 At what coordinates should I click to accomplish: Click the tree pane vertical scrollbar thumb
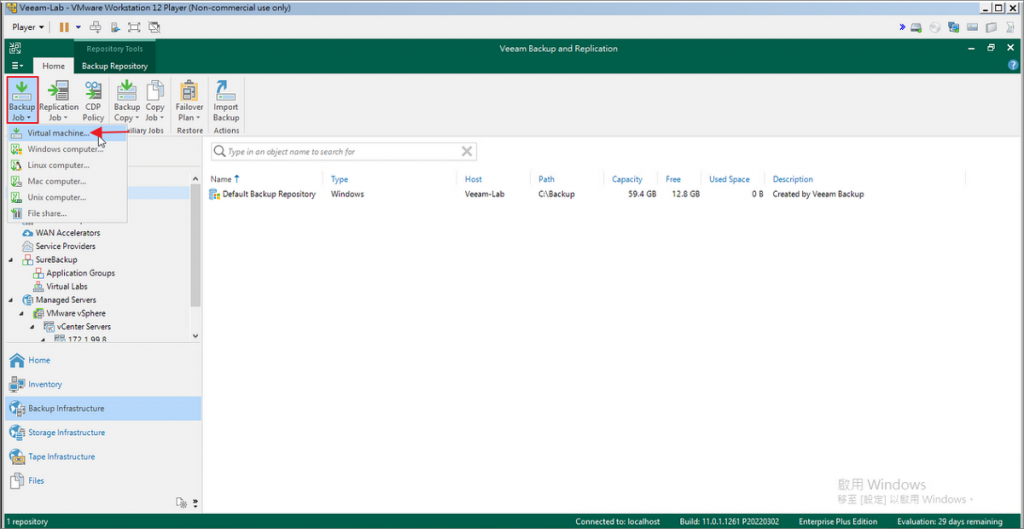tap(195, 245)
